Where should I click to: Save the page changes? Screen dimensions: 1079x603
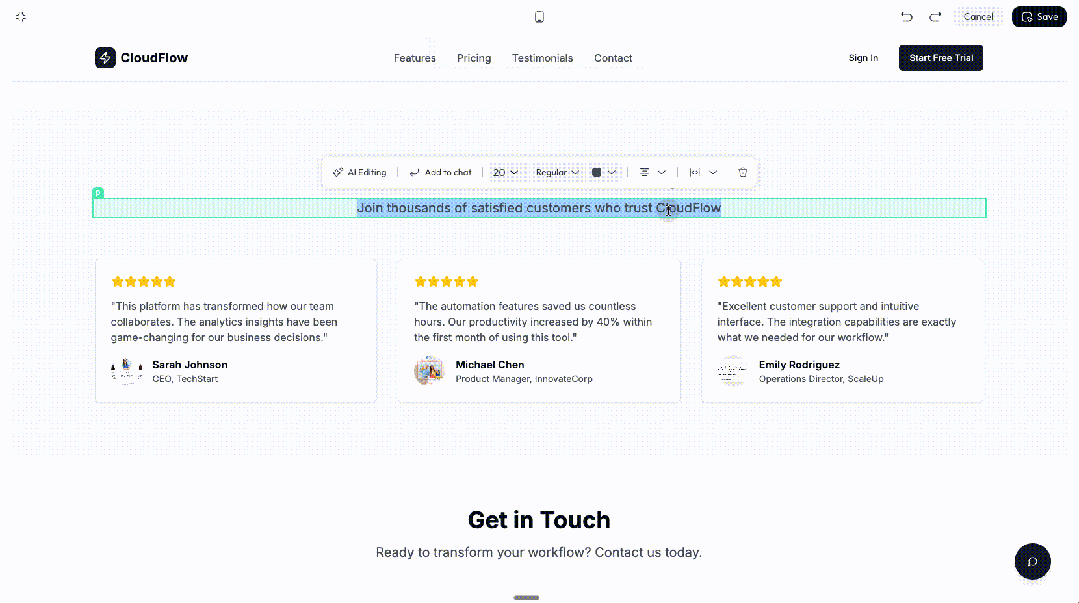coord(1039,17)
